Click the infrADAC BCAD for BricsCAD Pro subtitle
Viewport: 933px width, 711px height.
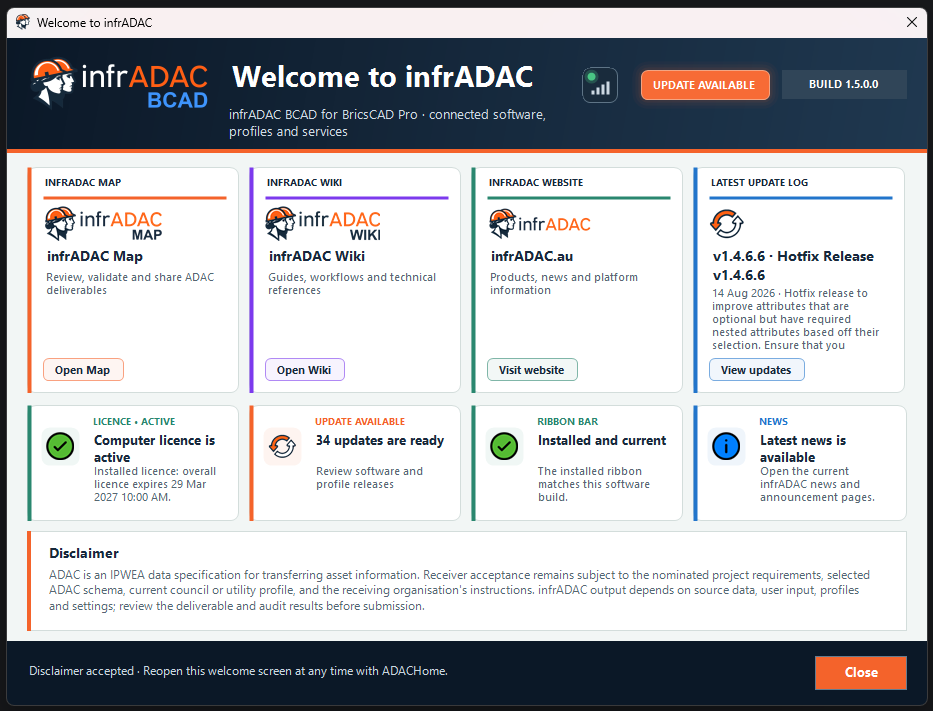tap(387, 123)
